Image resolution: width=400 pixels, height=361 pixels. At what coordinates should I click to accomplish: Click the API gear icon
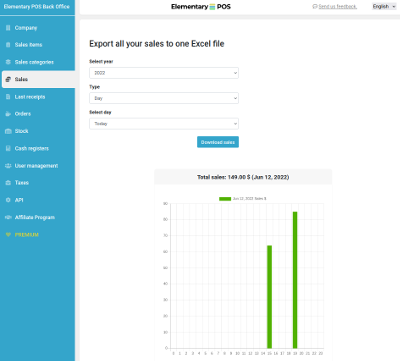(x=8, y=200)
